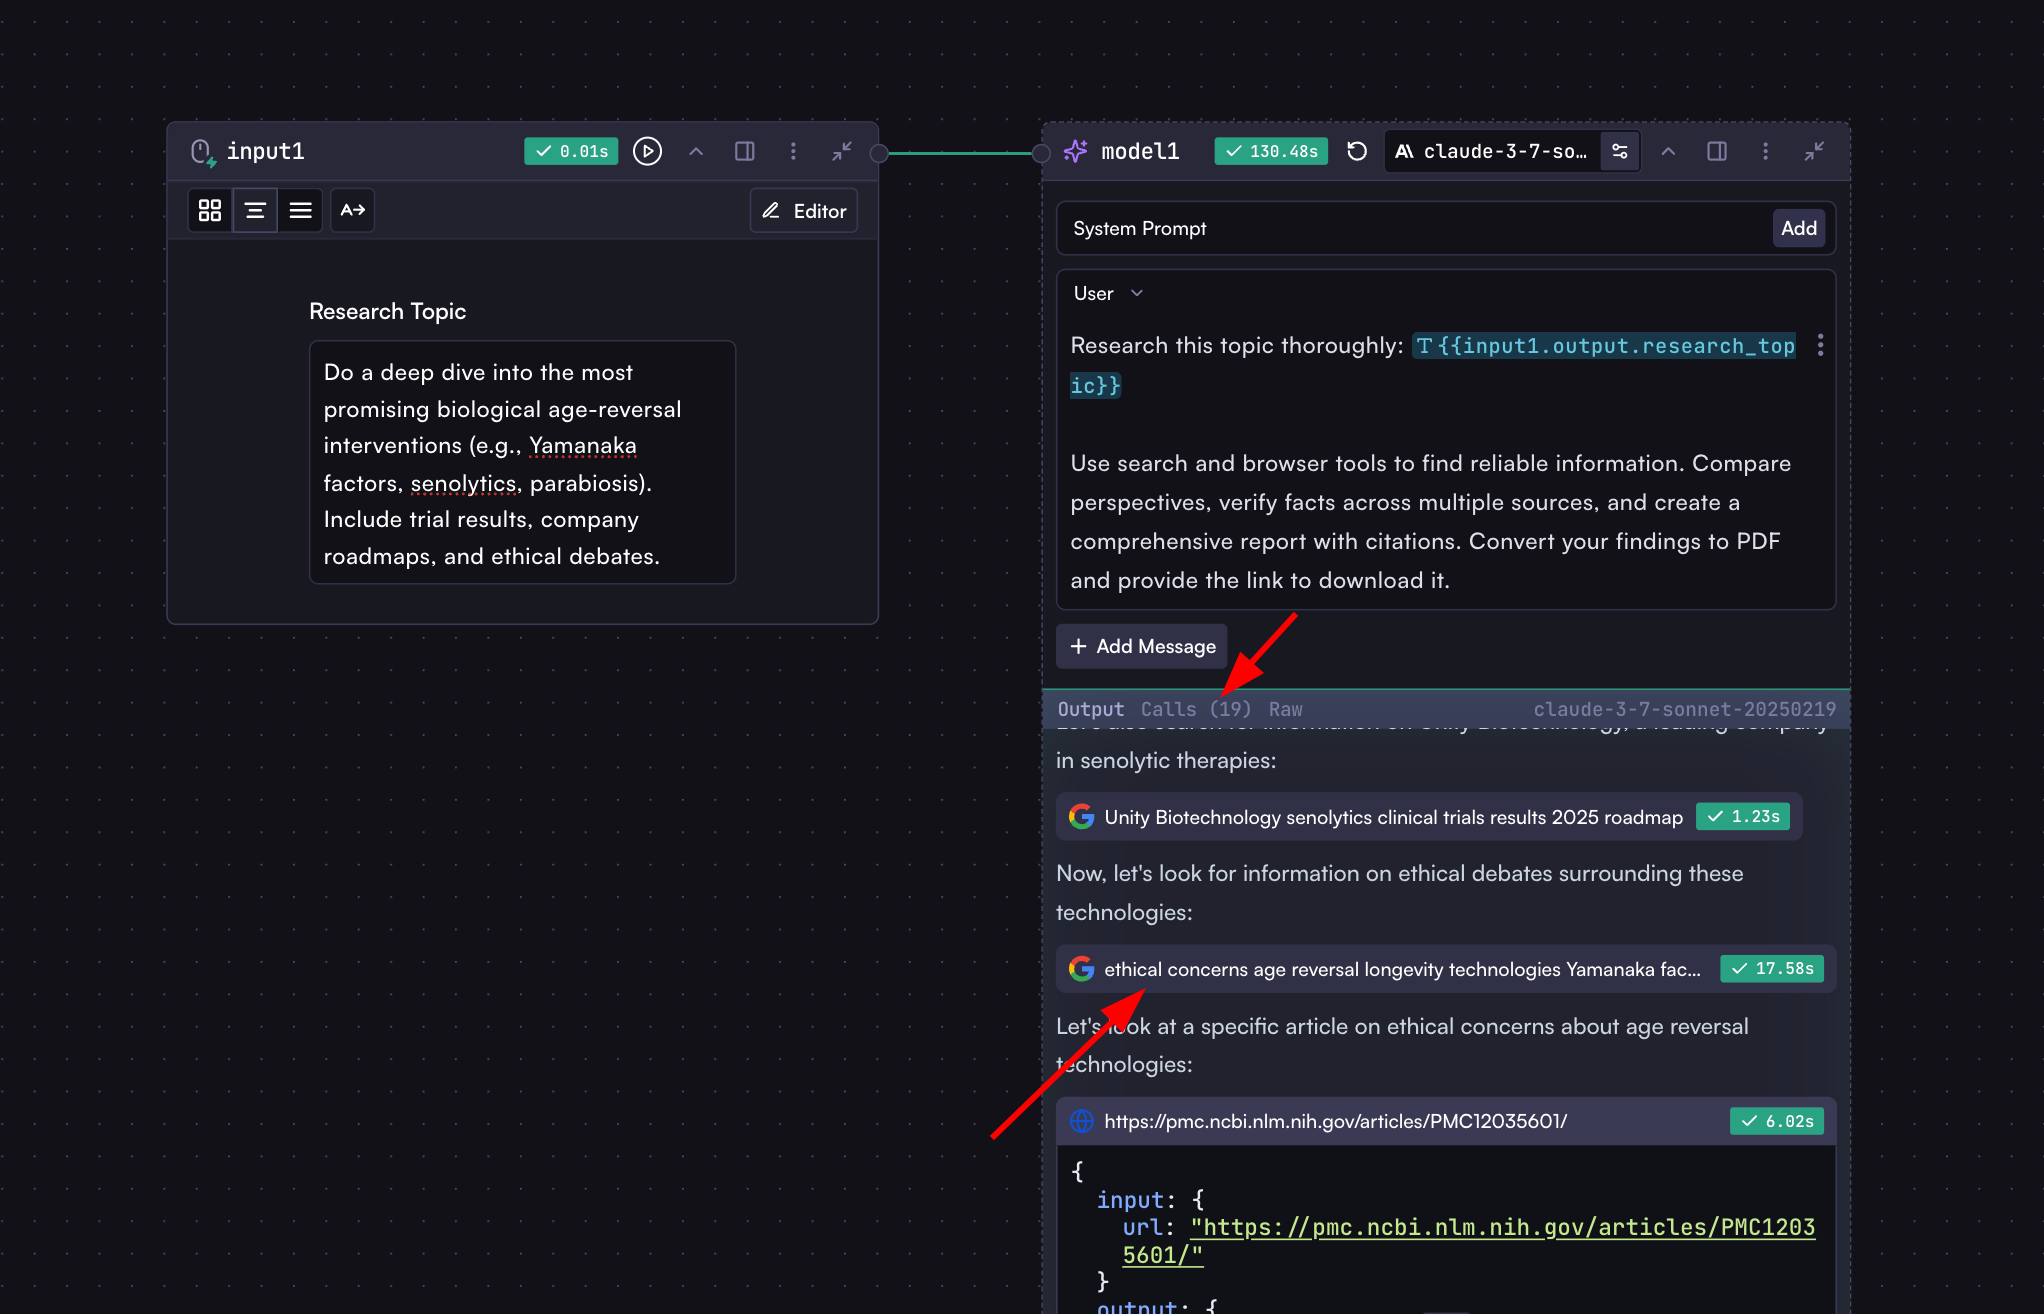Switch to the Output tab

tap(1090, 709)
